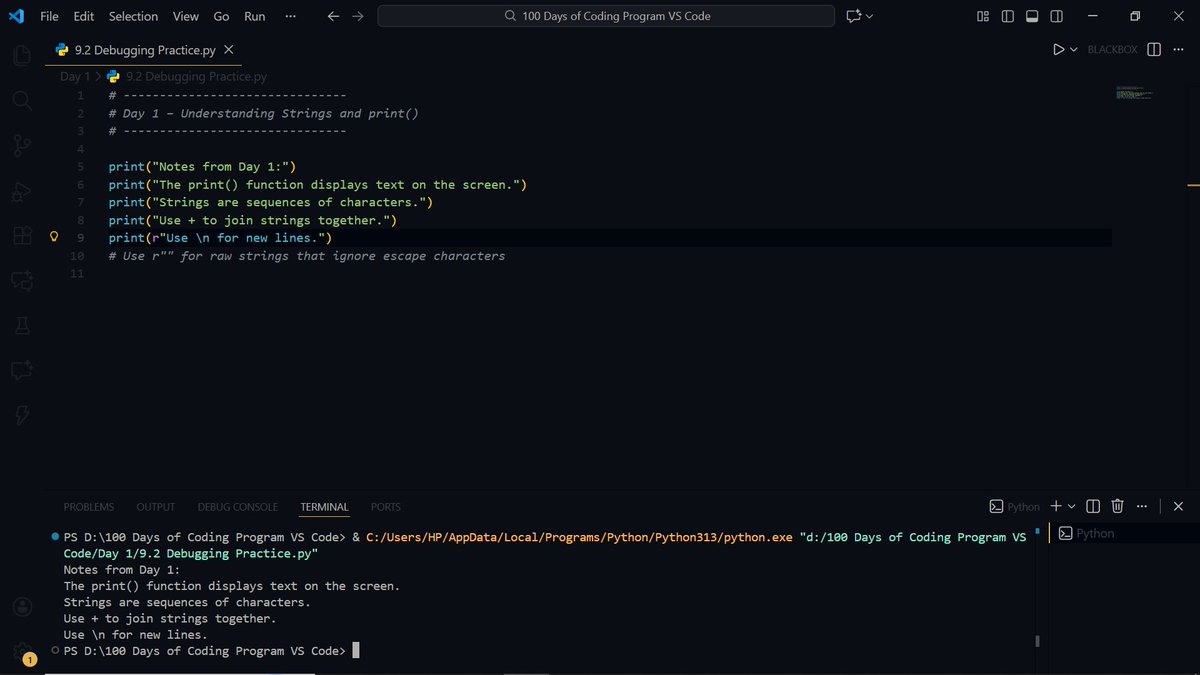
Task: Open the Run and Debug view
Action: coord(21,190)
